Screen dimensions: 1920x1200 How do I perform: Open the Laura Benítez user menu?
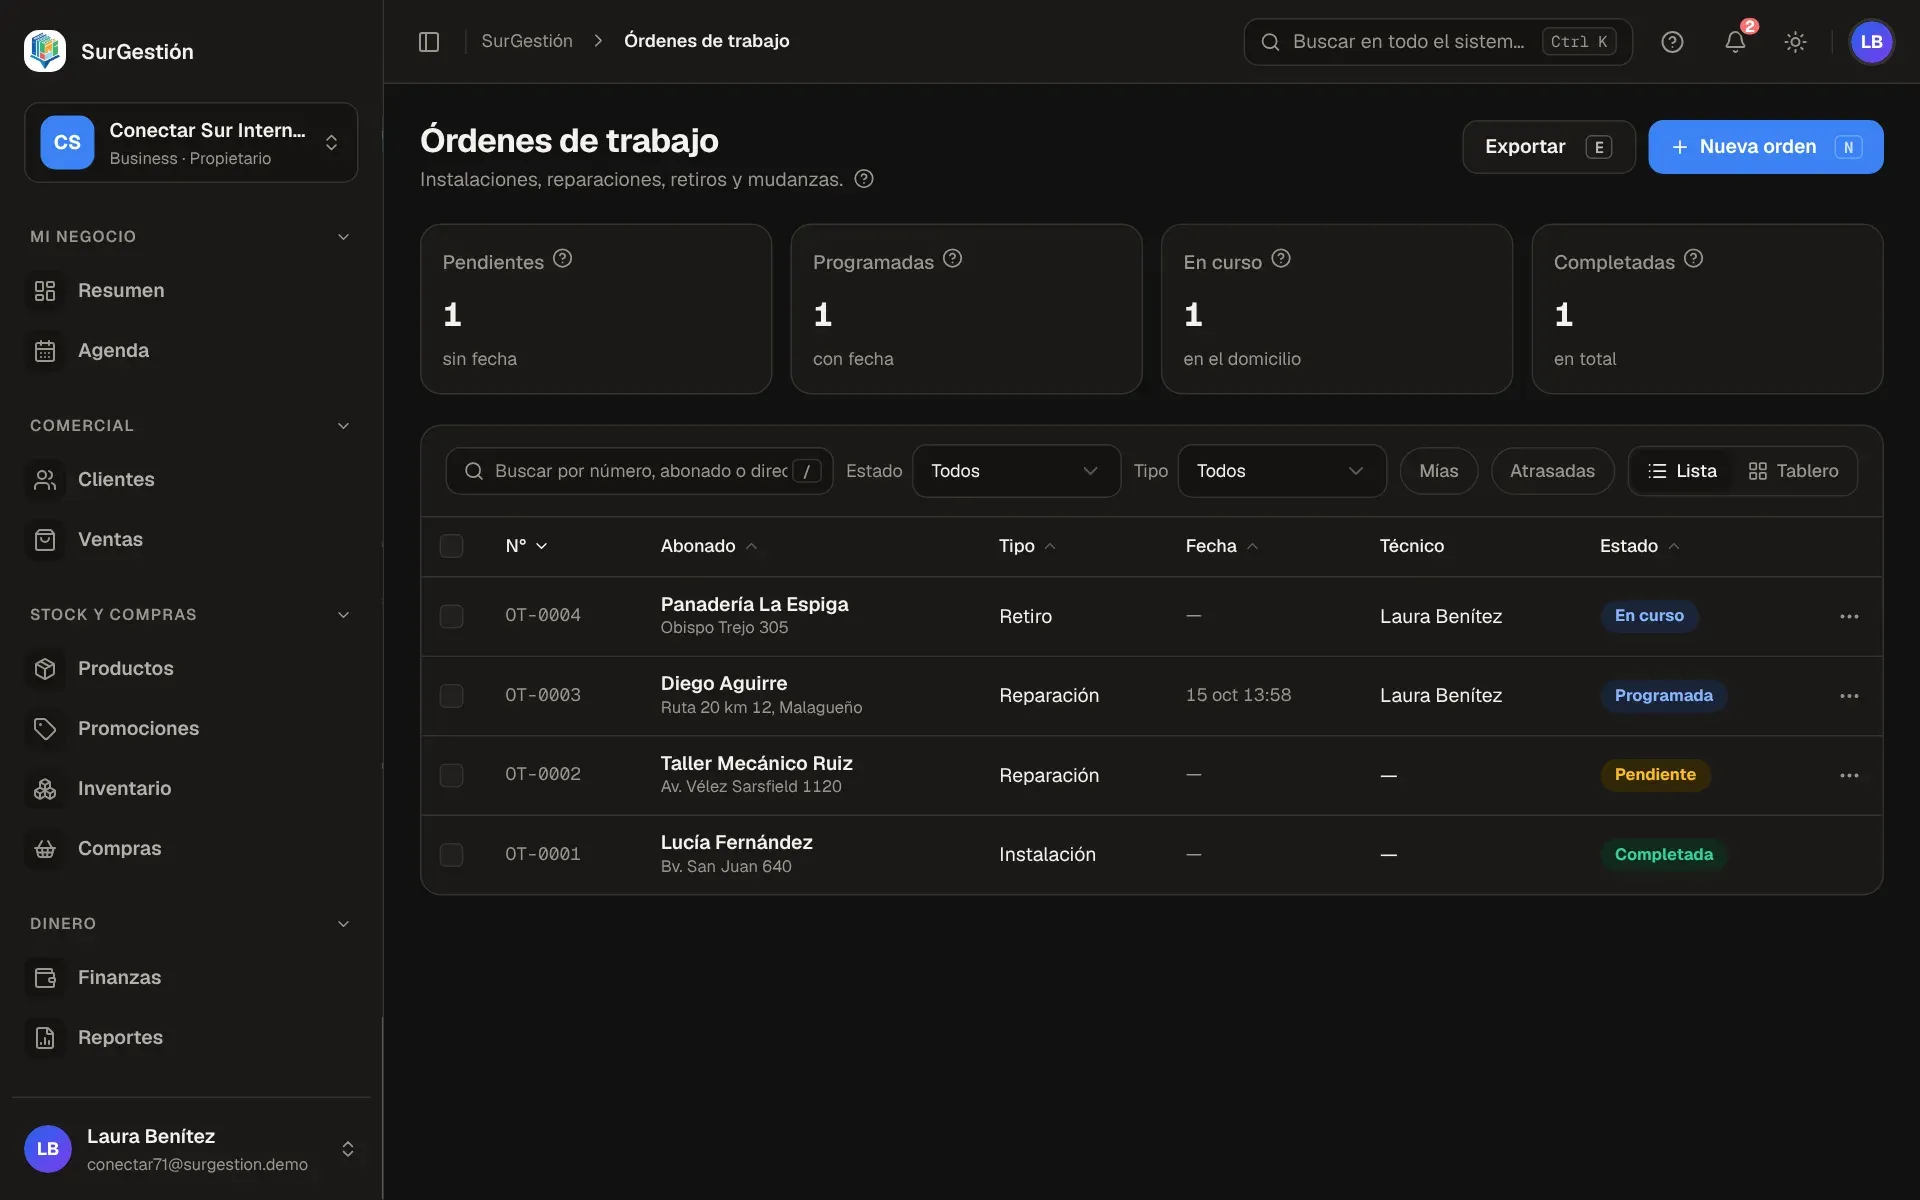coord(191,1149)
